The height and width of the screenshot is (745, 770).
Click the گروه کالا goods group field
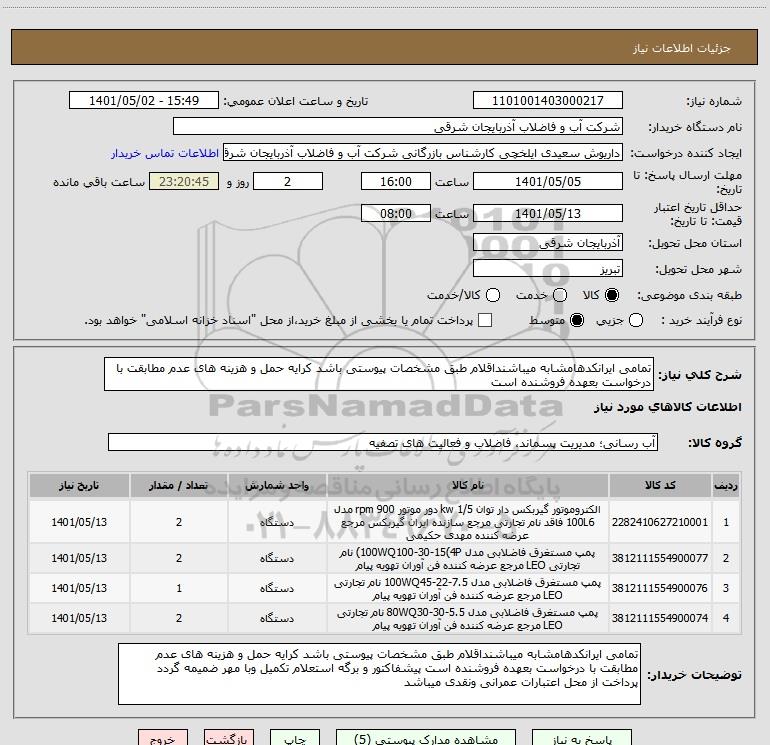pos(383,442)
